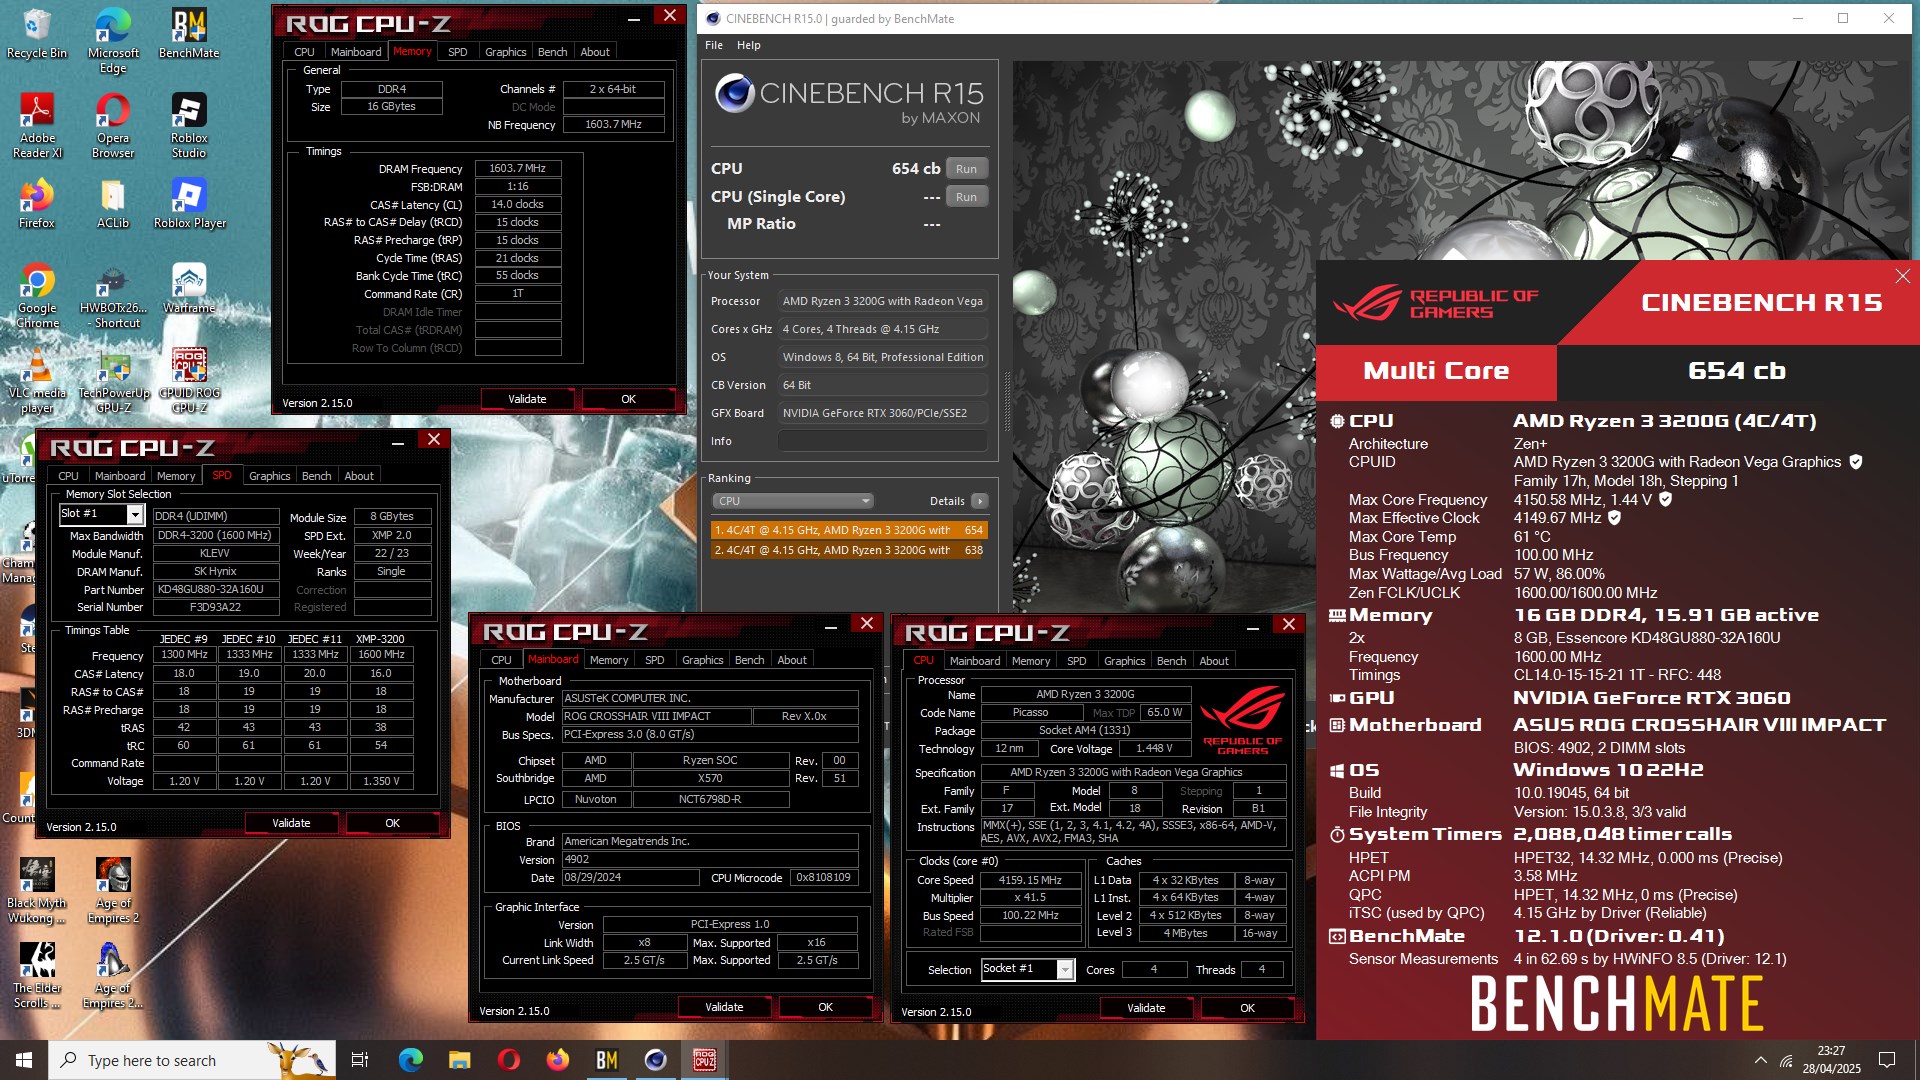Click the Cinebench Info text field
Screen dimensions: 1920x1080
click(x=882, y=441)
